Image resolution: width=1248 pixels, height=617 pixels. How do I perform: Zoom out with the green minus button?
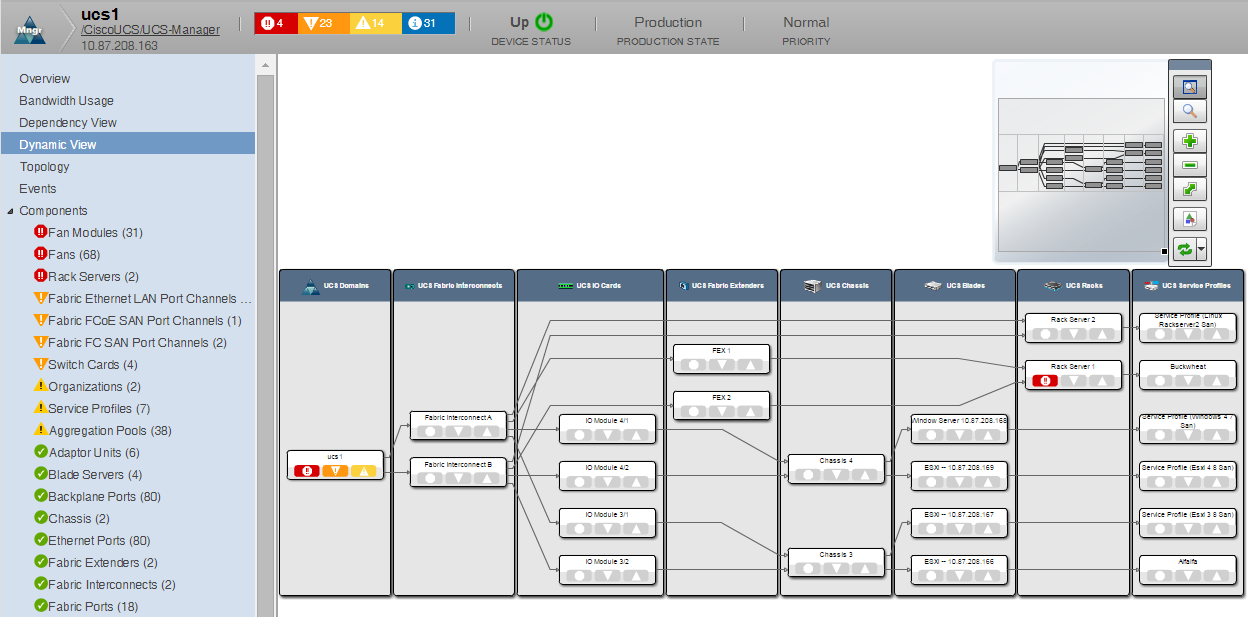click(1190, 165)
